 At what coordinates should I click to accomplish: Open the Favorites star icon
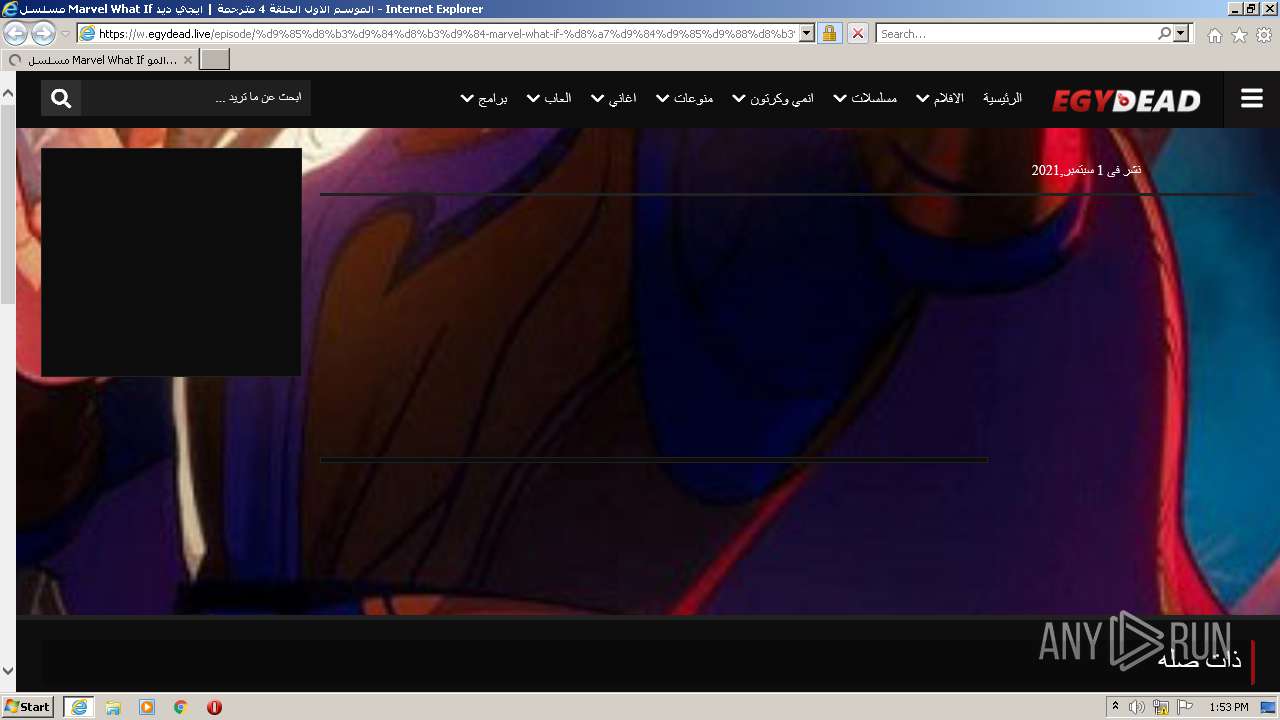pos(1239,35)
